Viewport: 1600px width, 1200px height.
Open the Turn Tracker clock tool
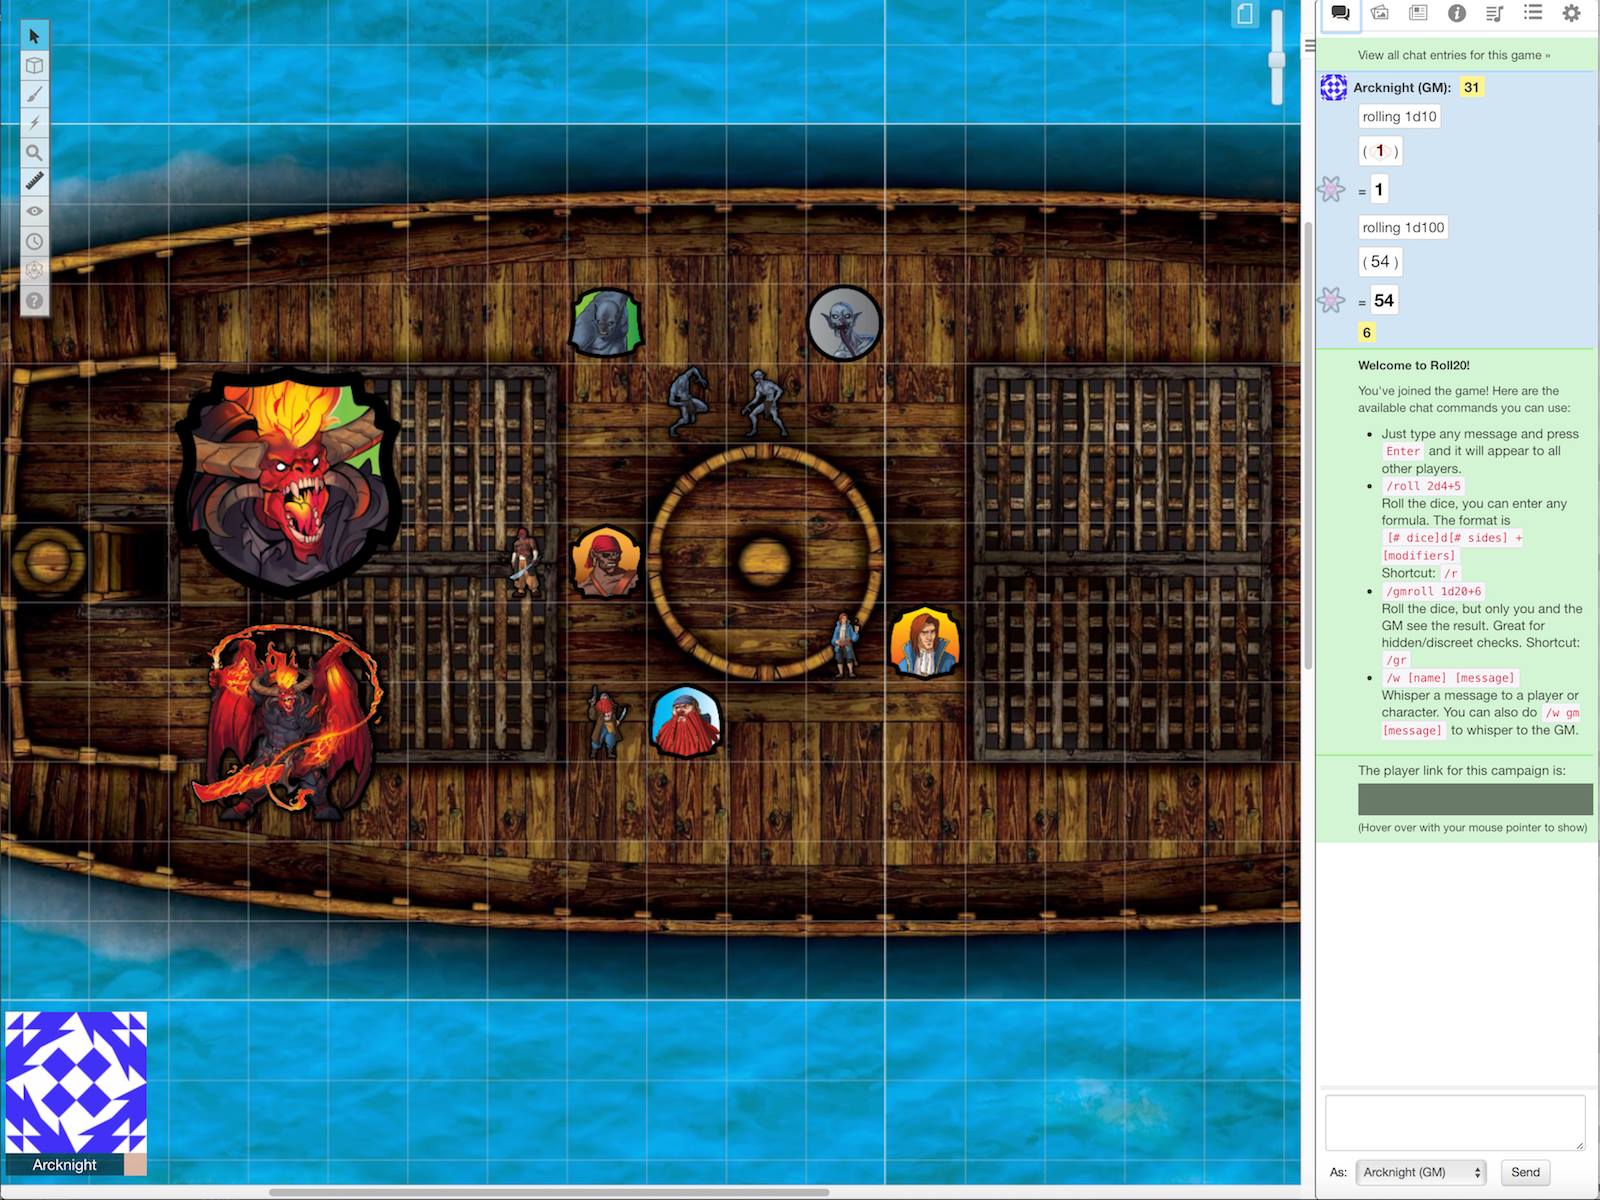point(34,241)
